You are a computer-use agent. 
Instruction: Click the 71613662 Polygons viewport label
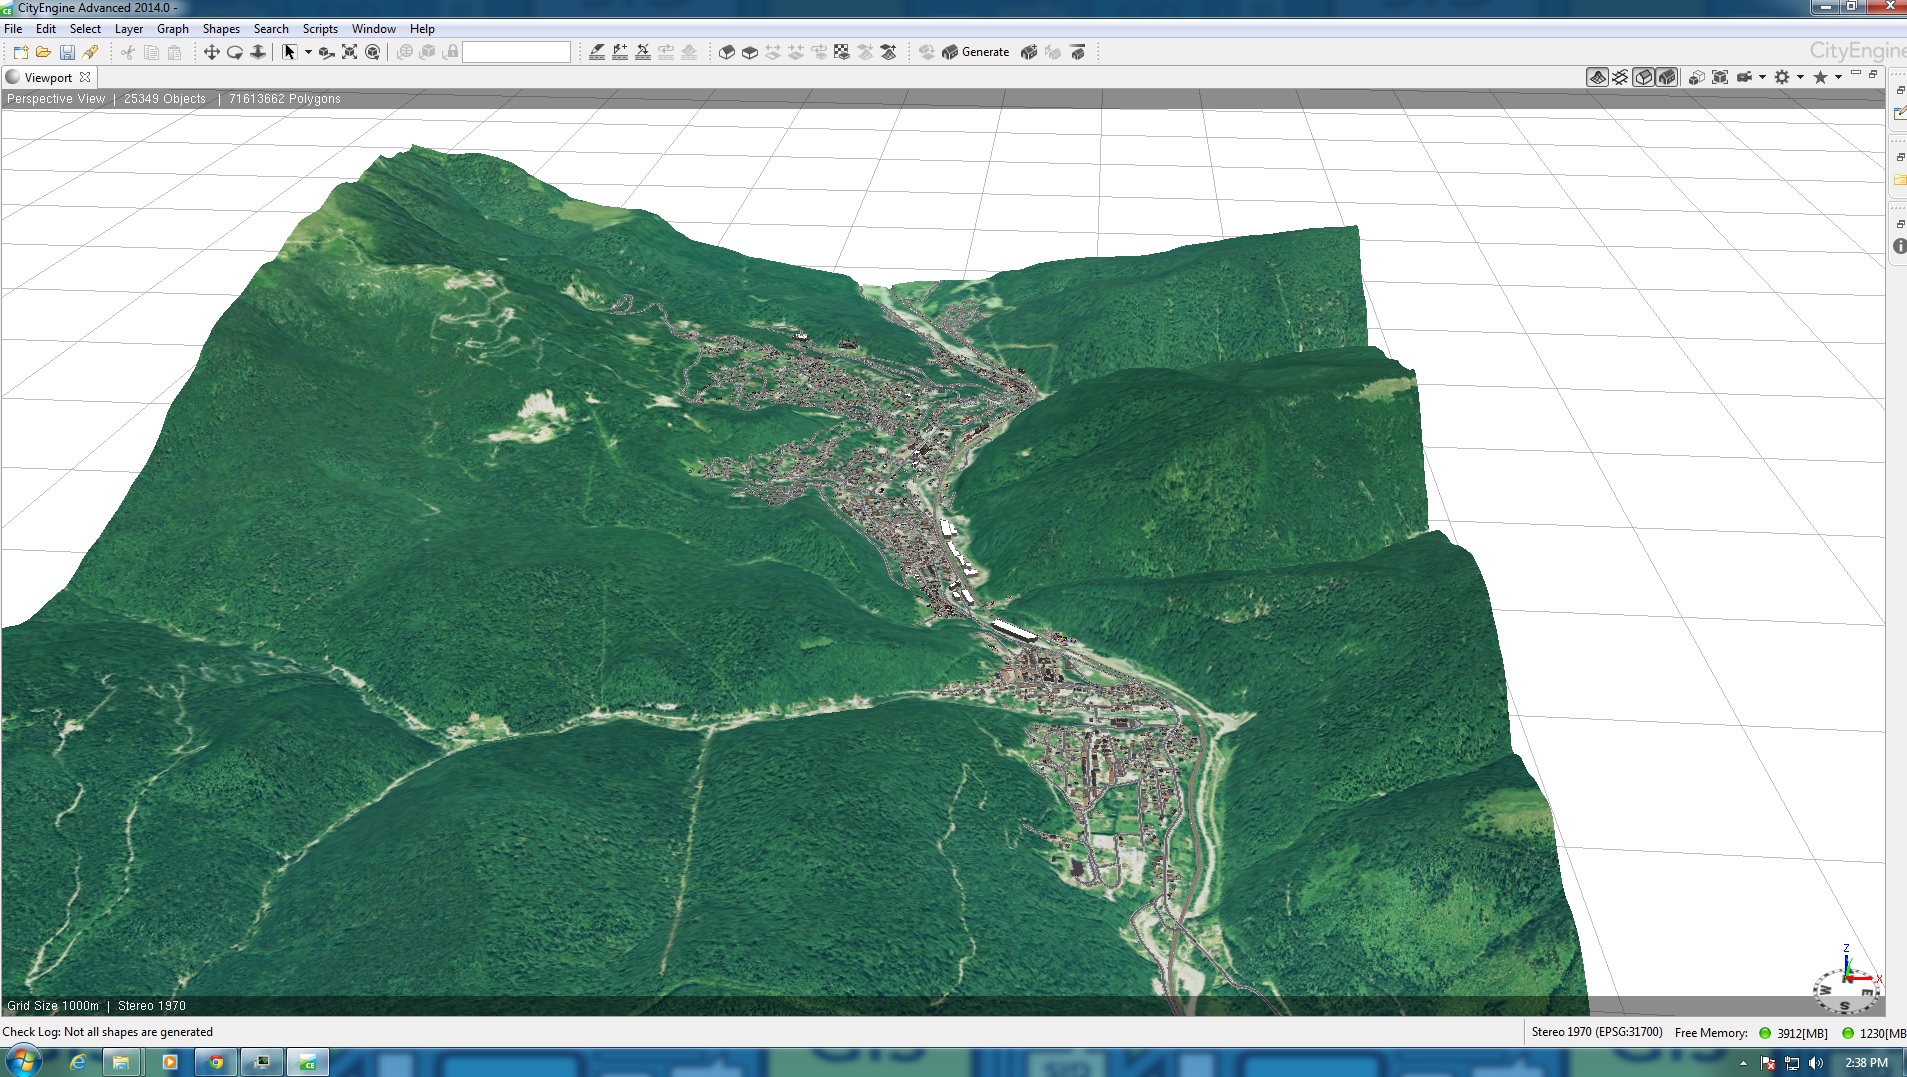pyautogui.click(x=285, y=99)
